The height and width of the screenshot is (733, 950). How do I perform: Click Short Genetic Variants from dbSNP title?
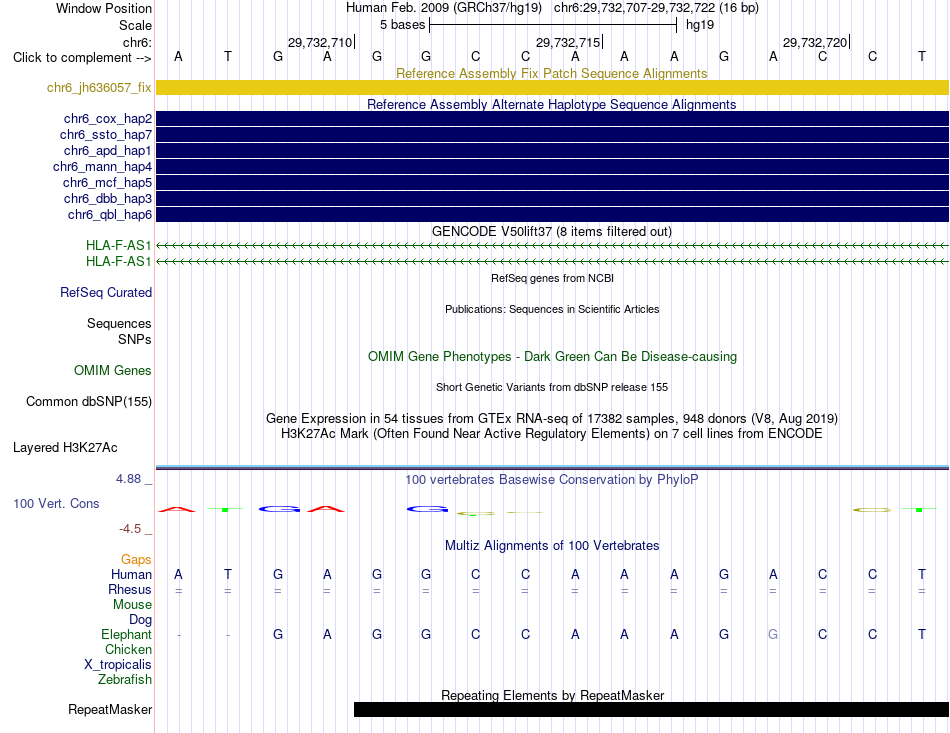(552, 387)
